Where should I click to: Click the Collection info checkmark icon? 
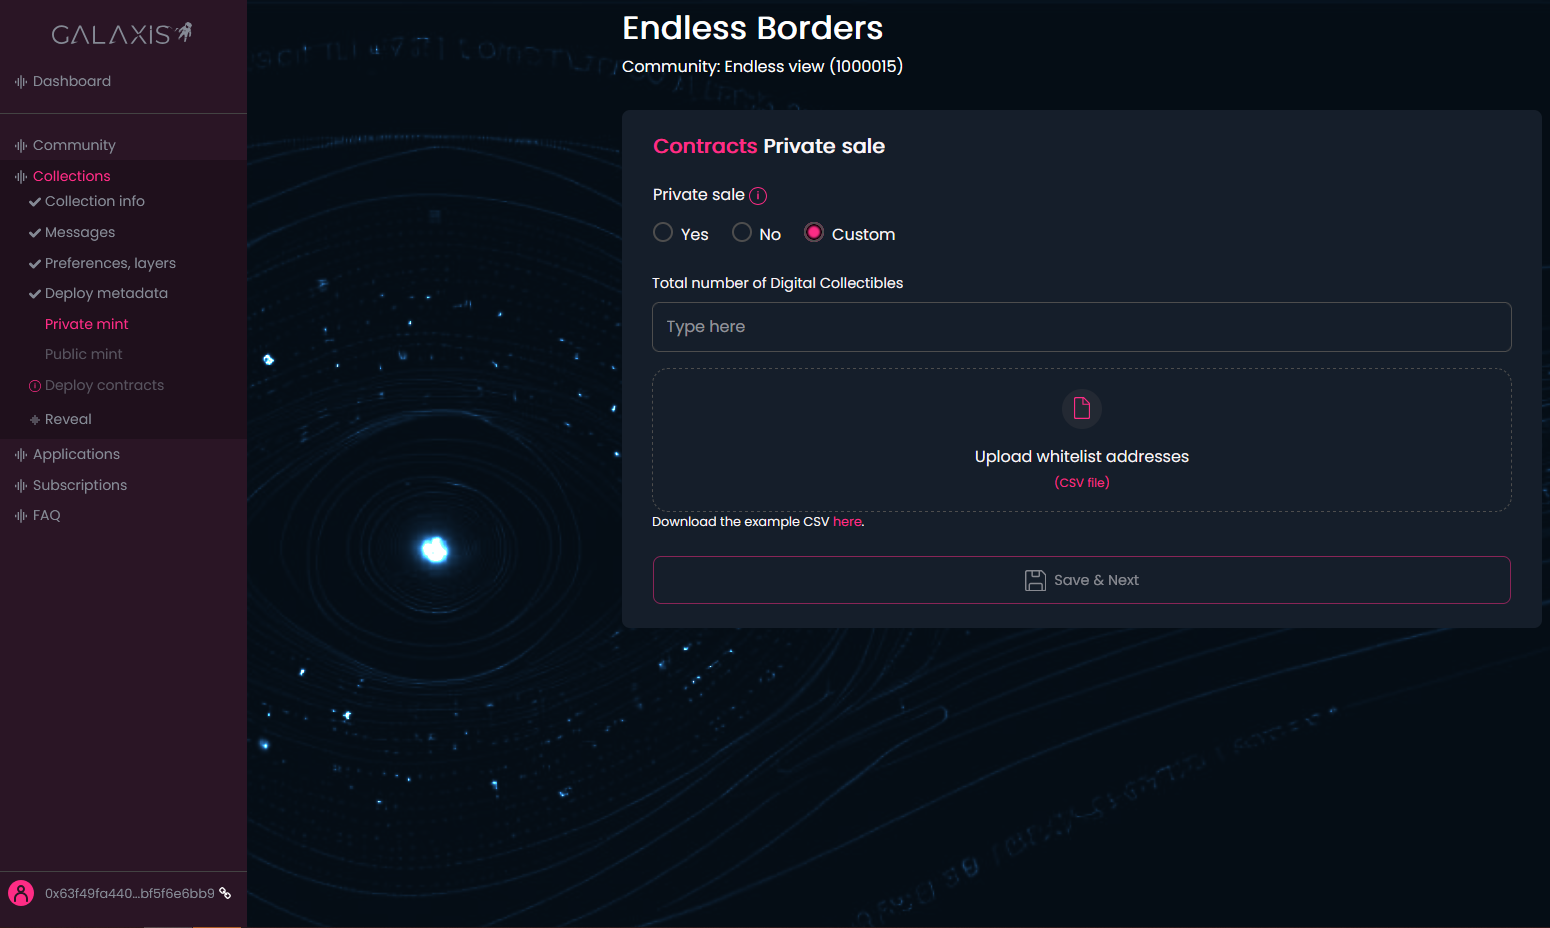coord(35,202)
